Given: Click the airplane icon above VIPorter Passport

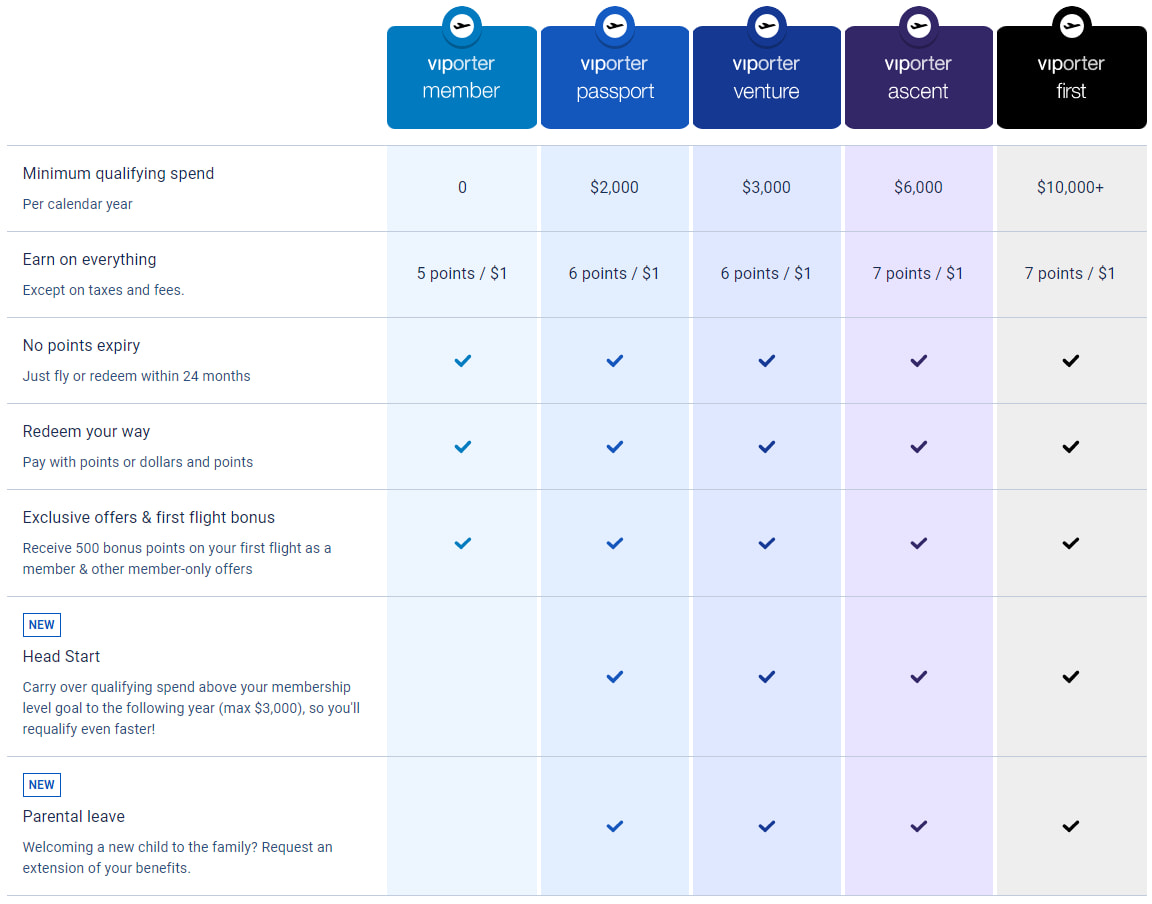Looking at the screenshot, I should [614, 26].
